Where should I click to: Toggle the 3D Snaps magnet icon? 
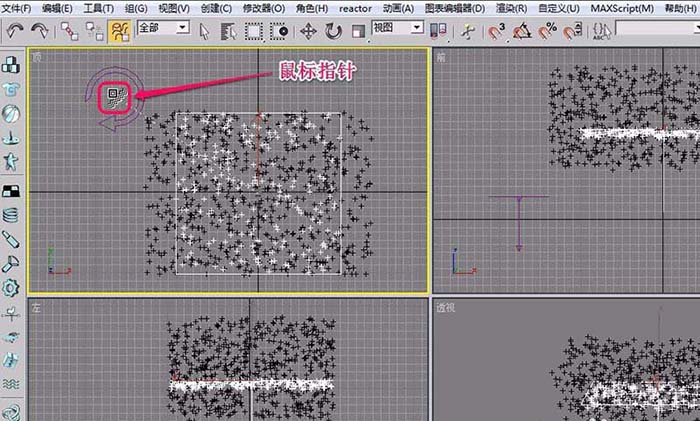point(496,32)
